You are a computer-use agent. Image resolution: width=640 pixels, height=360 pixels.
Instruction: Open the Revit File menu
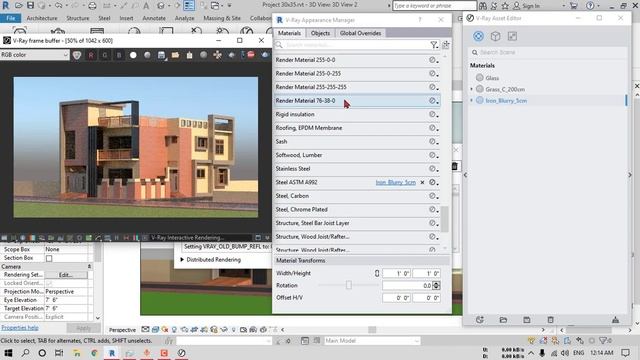[x=11, y=18]
